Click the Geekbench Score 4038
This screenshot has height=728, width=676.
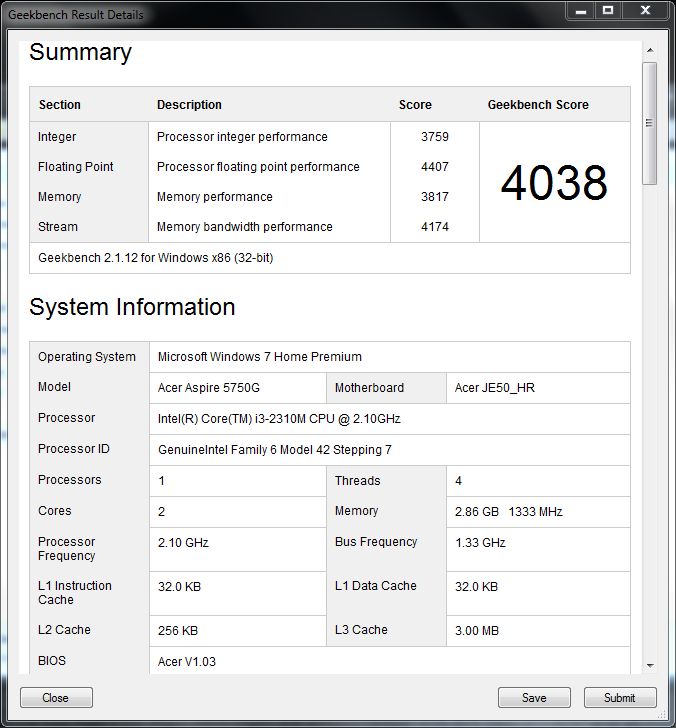(x=554, y=183)
